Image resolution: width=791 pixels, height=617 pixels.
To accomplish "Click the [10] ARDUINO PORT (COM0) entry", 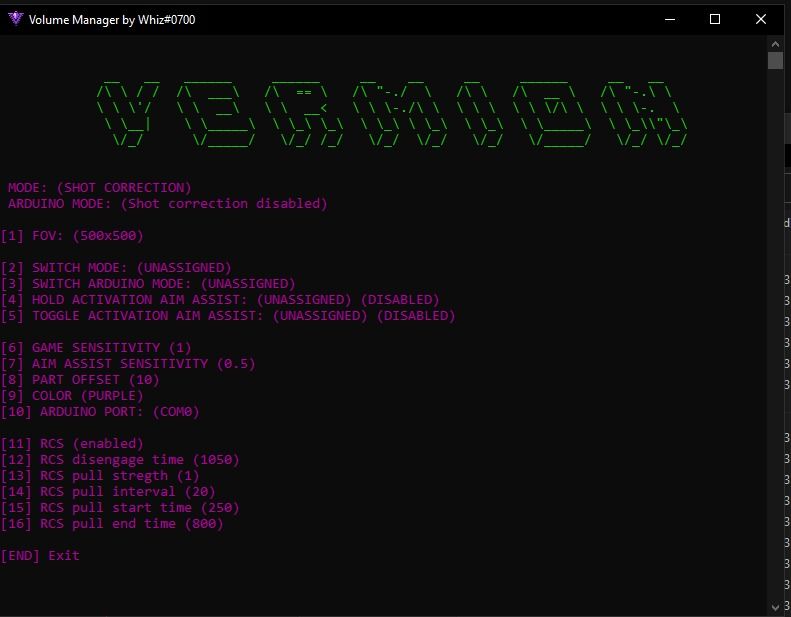I will (x=104, y=412).
